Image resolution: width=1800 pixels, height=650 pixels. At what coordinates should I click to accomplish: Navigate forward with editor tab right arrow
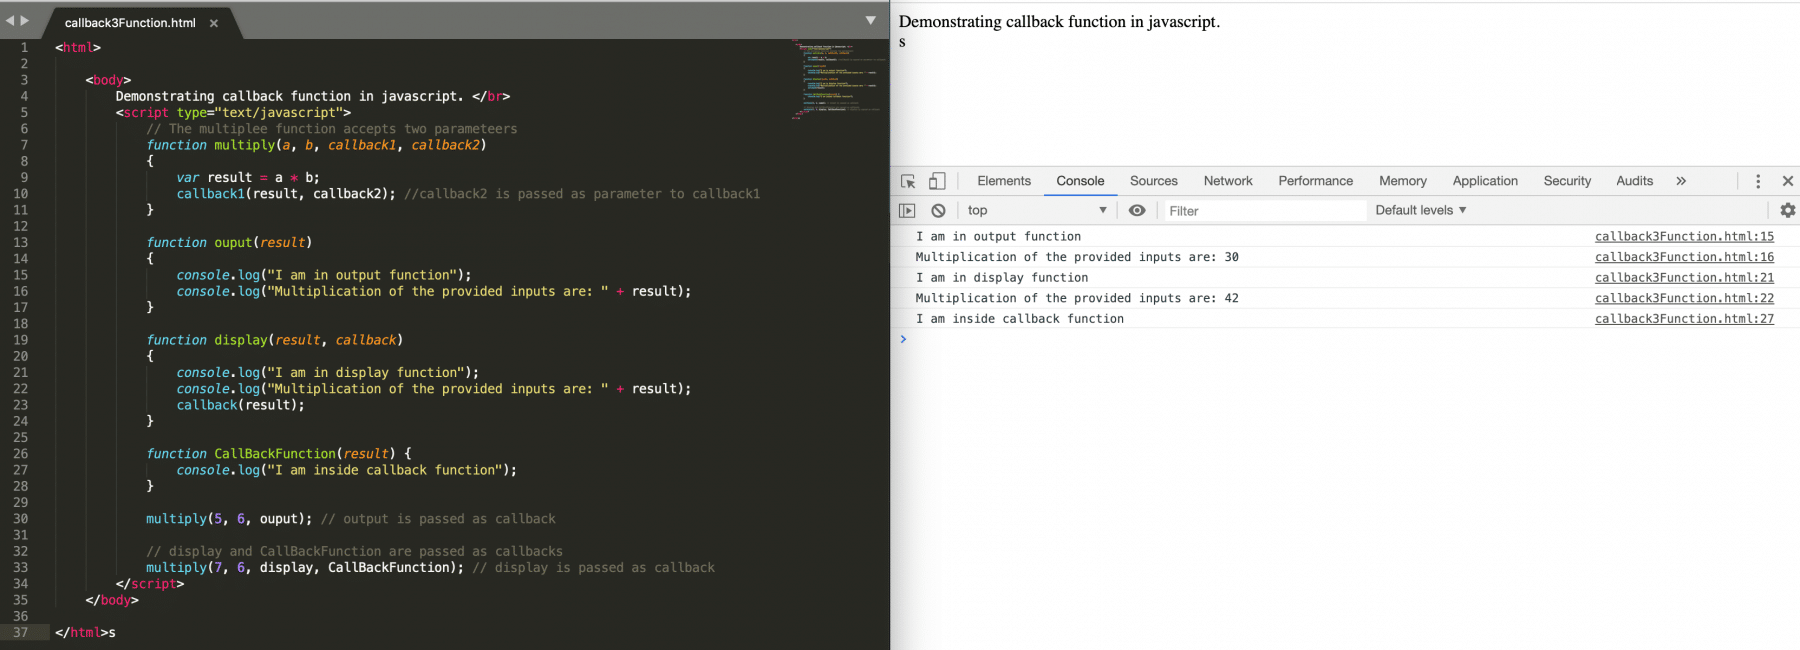coord(25,20)
